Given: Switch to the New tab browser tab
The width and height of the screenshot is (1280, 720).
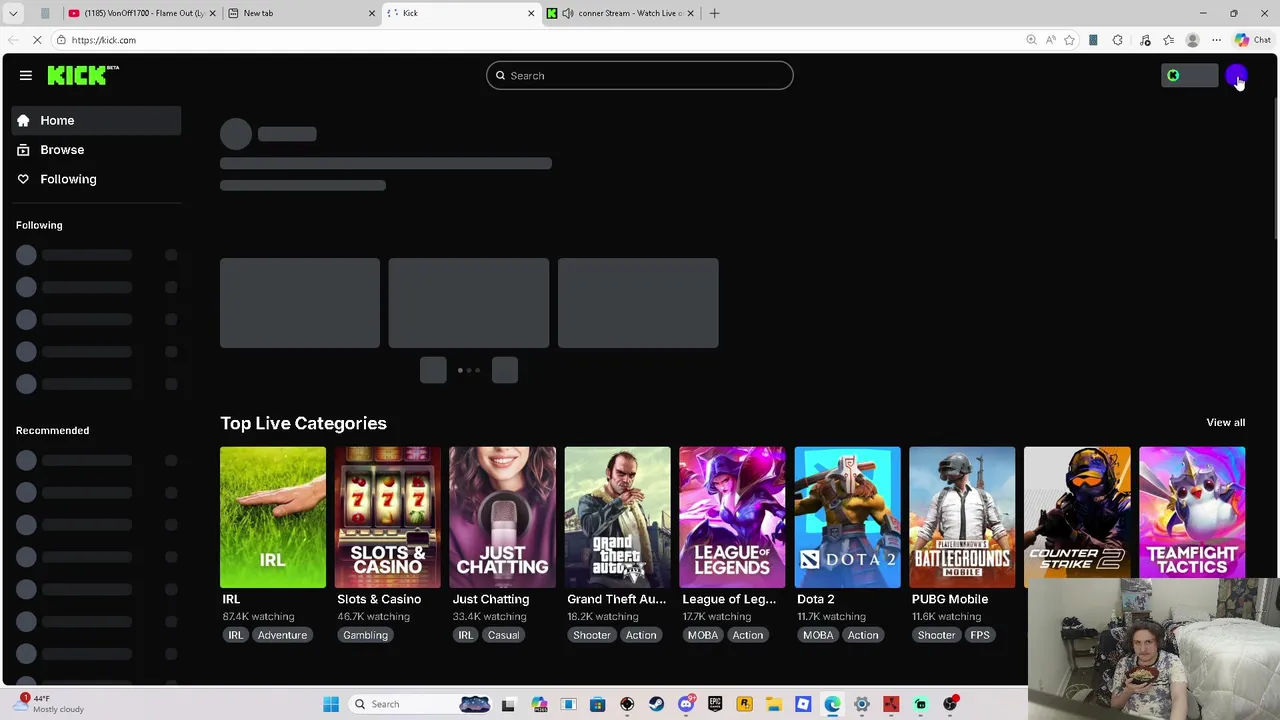Looking at the screenshot, I should (x=300, y=13).
